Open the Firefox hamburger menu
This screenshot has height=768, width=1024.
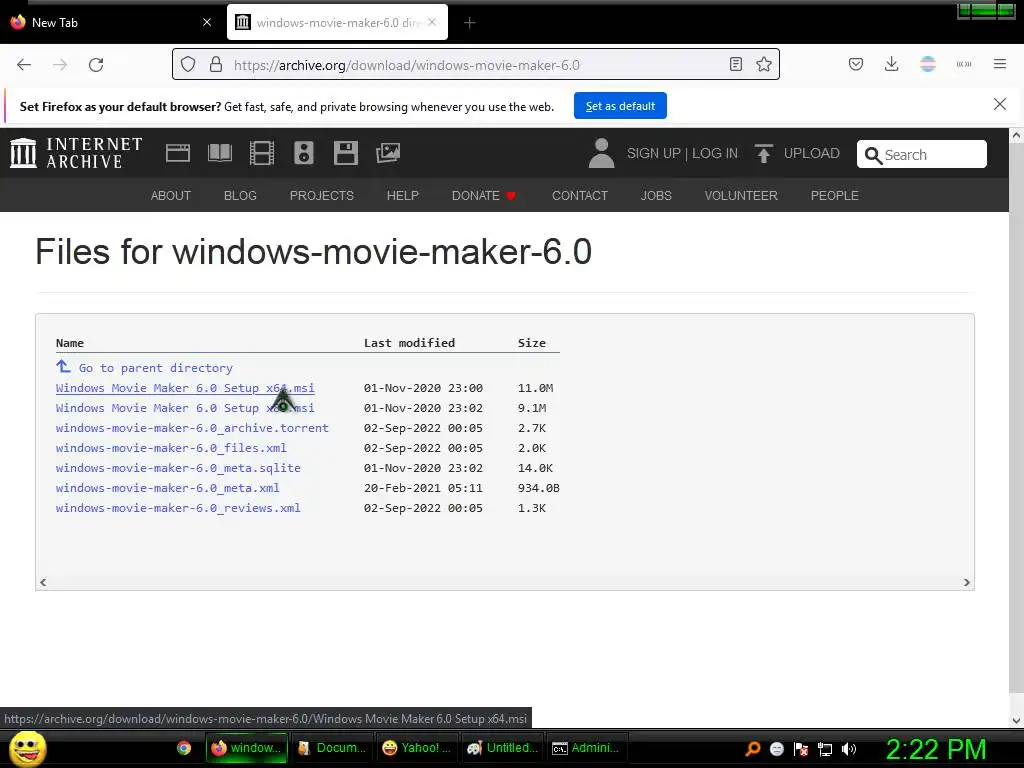pyautogui.click(x=1000, y=64)
